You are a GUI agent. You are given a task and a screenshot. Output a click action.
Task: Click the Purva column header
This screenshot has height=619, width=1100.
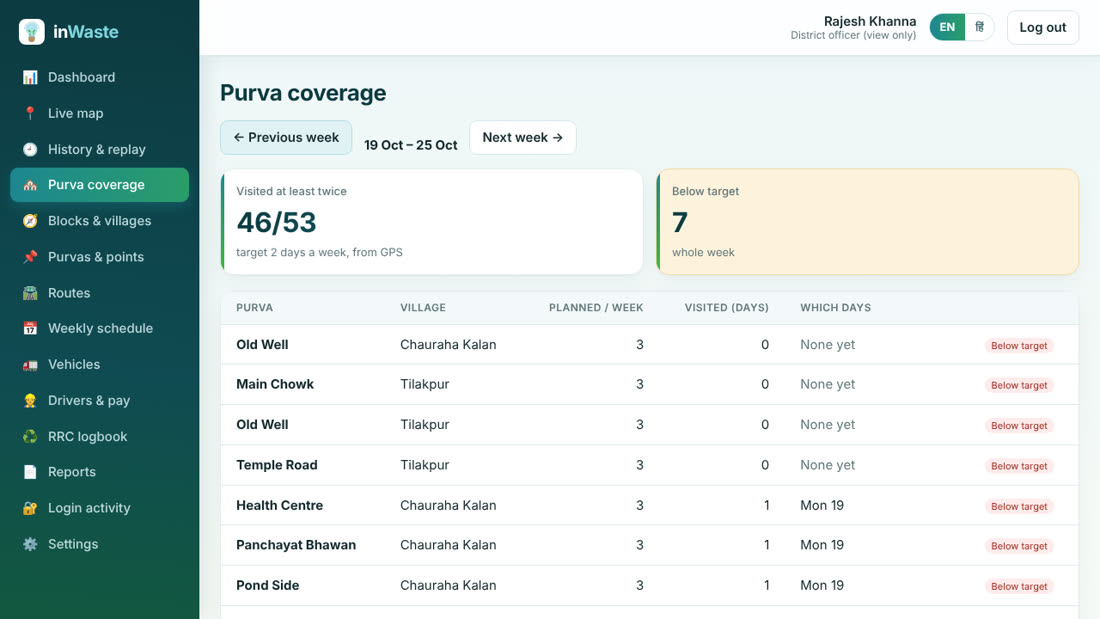pyautogui.click(x=255, y=307)
